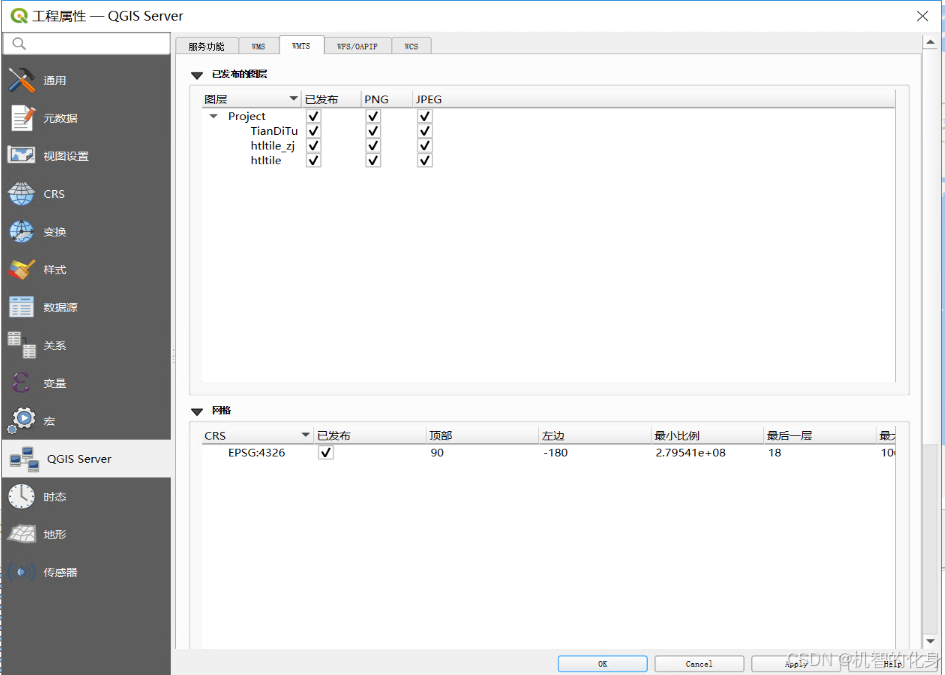Uncheck 已发布 for EPSG:4326 grid

point(326,453)
